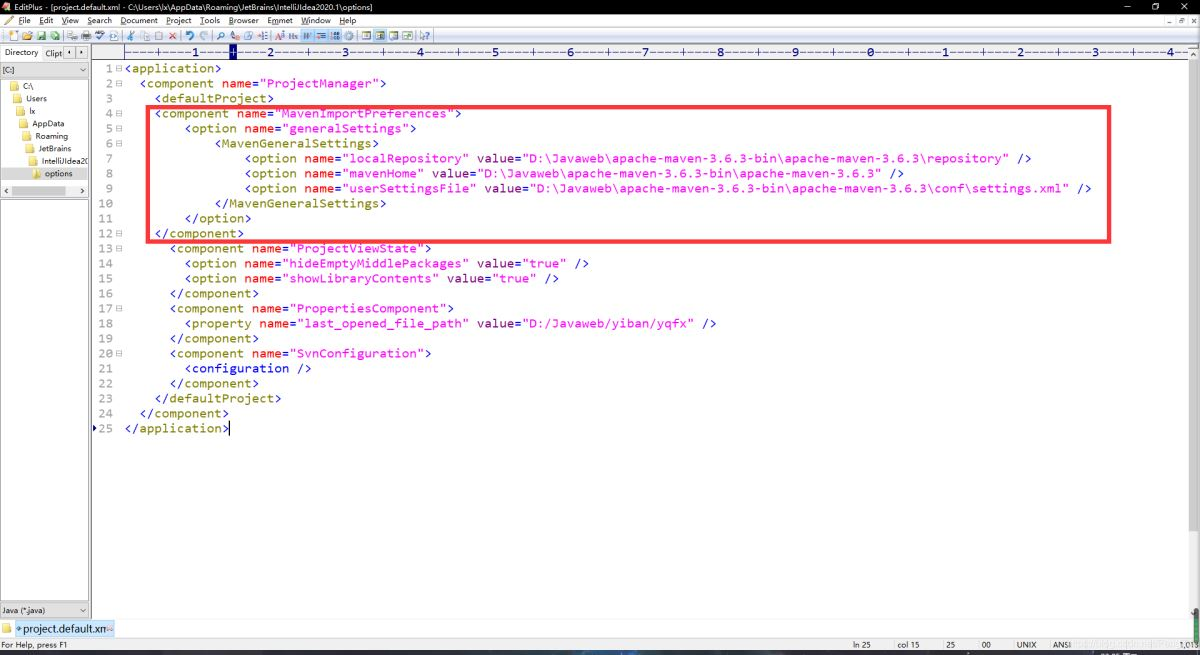Click the Hex Viewer icon
Viewport: 1200px width, 655px height.
coord(293,36)
